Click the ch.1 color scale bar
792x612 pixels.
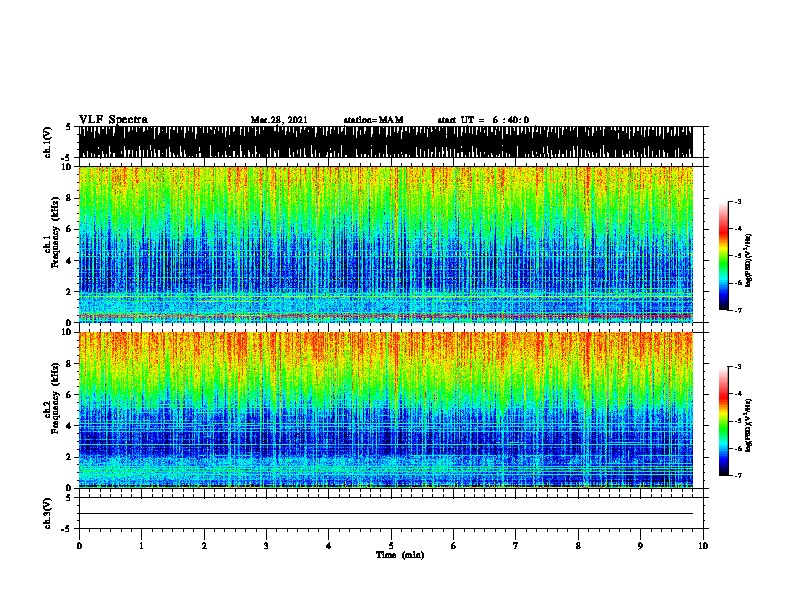(724, 256)
